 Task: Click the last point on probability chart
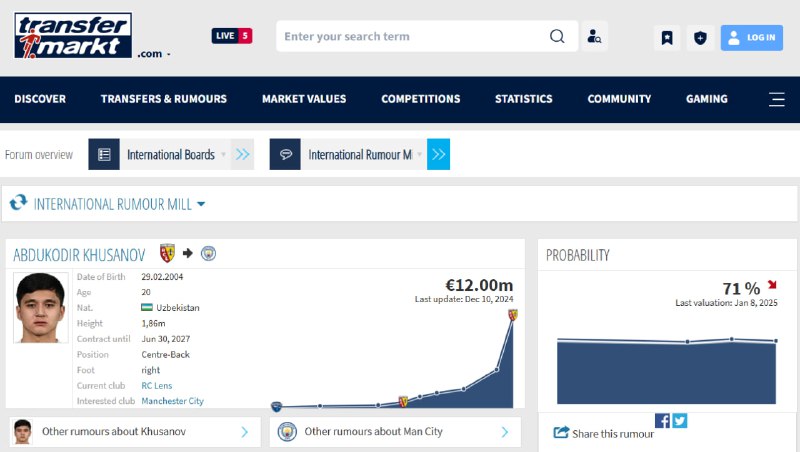pos(776,341)
